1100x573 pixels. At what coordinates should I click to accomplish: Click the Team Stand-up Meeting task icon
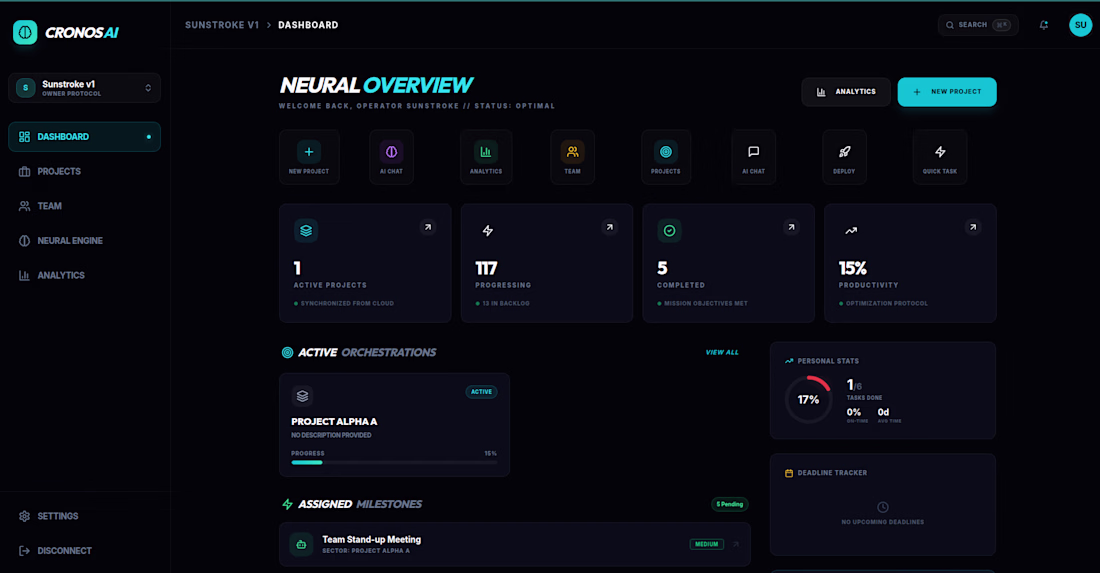tap(302, 544)
